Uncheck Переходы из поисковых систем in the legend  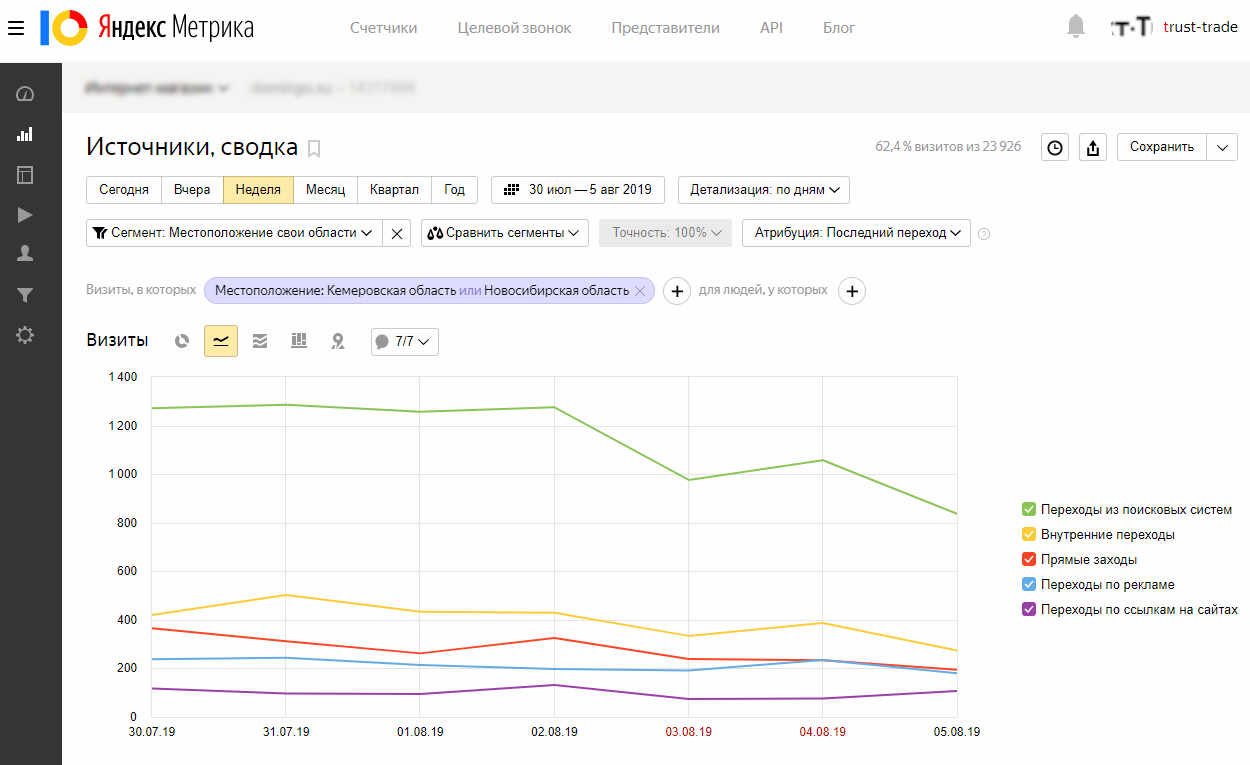1029,510
